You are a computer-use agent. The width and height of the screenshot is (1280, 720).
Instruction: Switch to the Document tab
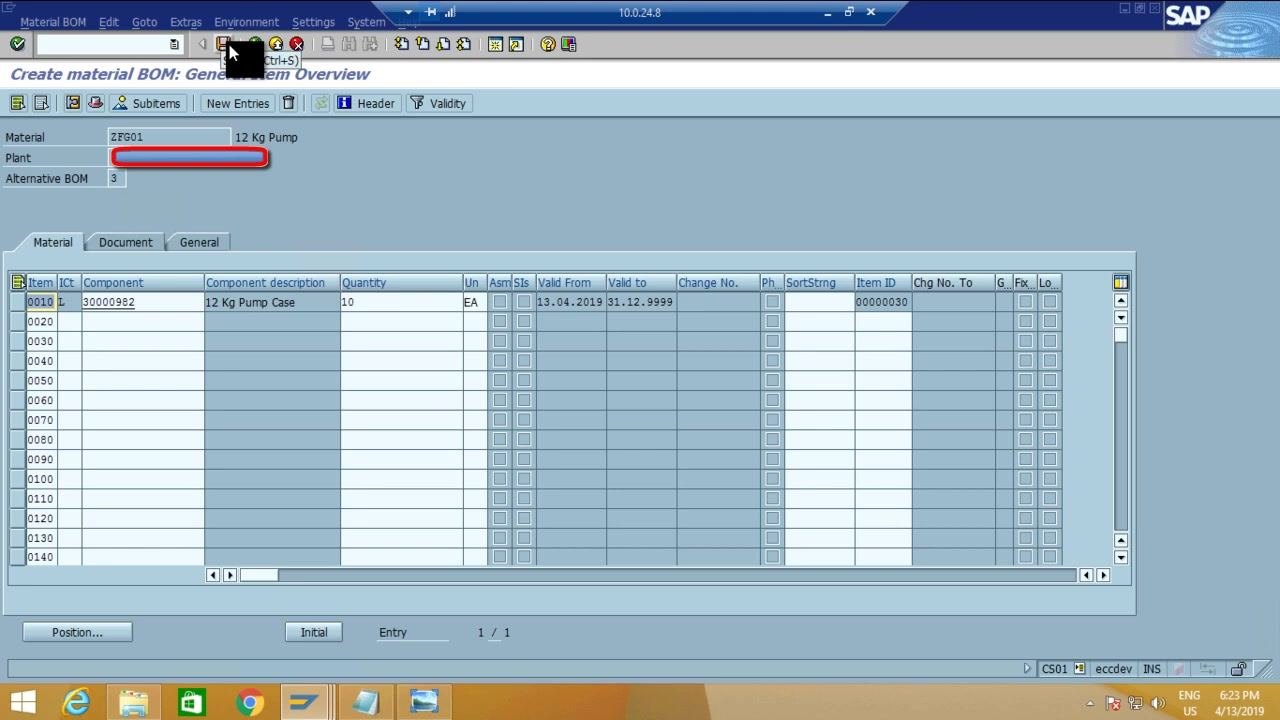click(126, 242)
